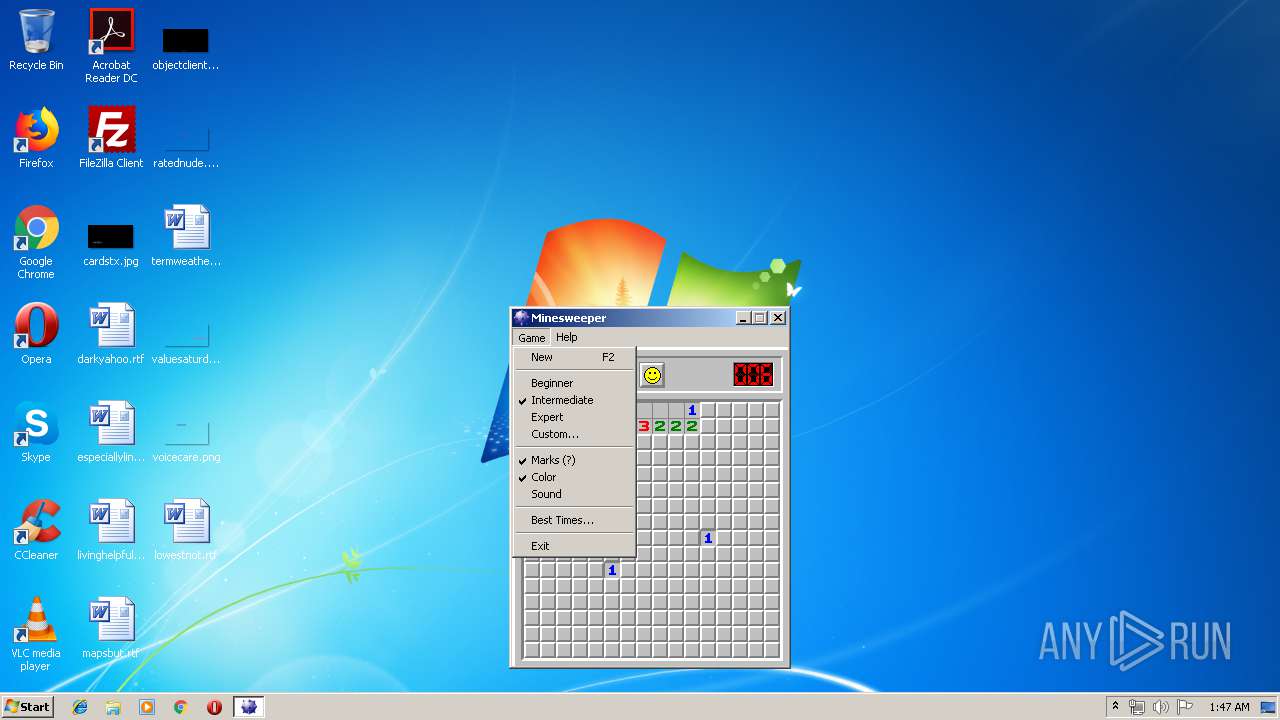
Task: Open Internet Explorer from the taskbar
Action: (x=80, y=707)
